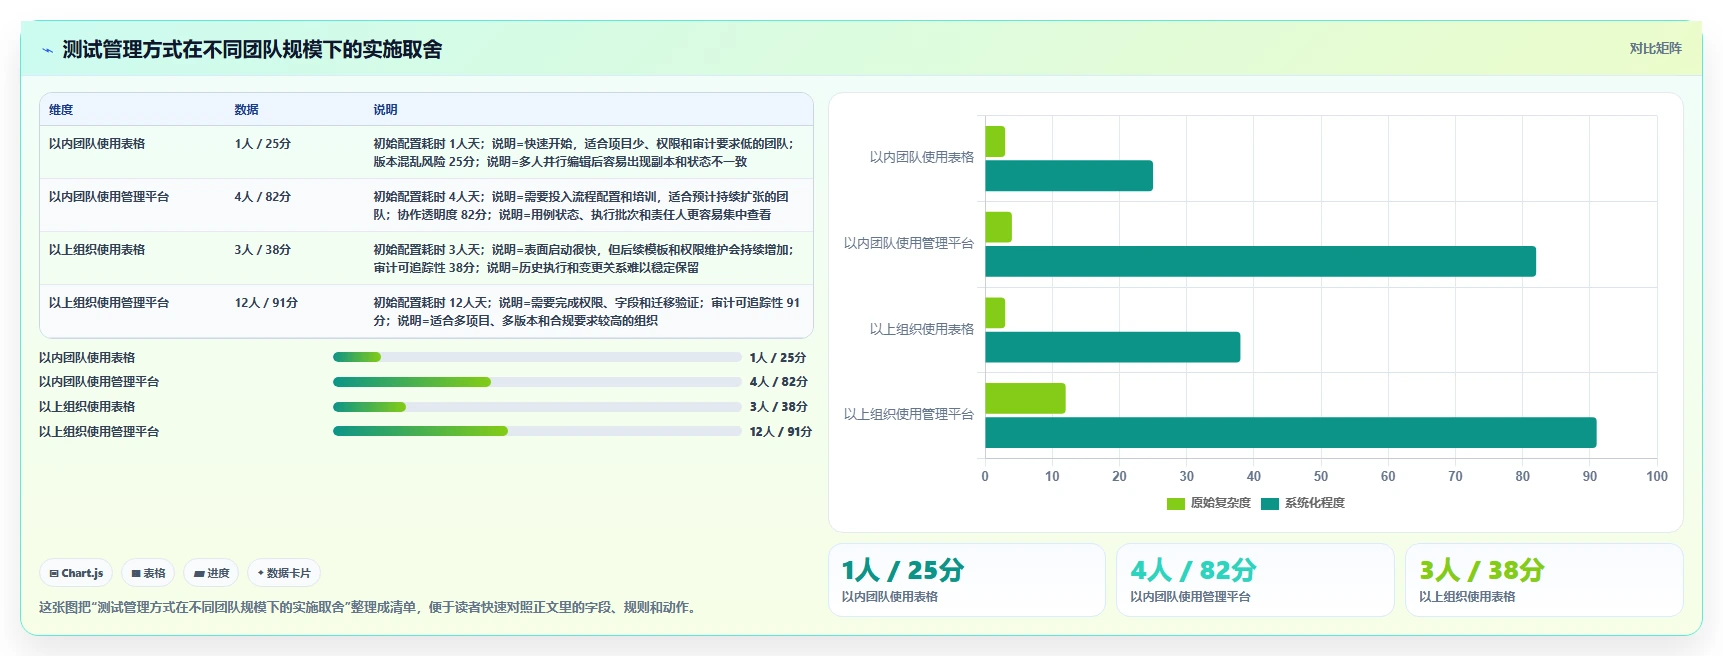Click the table row label 以上组织使用表格
This screenshot has height=656, width=1723.
[x=97, y=250]
